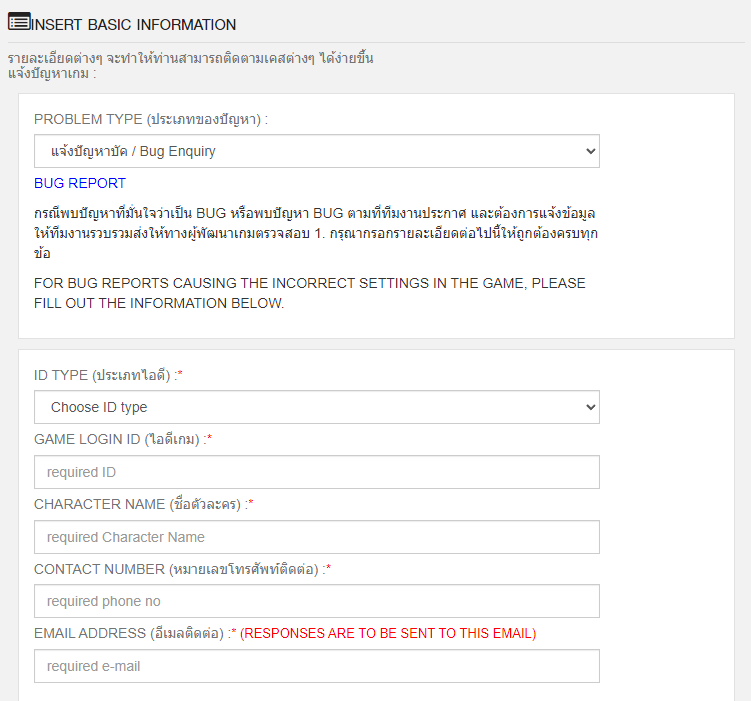Click the required e-mail input field
Screen dimensions: 751x701
(316, 666)
